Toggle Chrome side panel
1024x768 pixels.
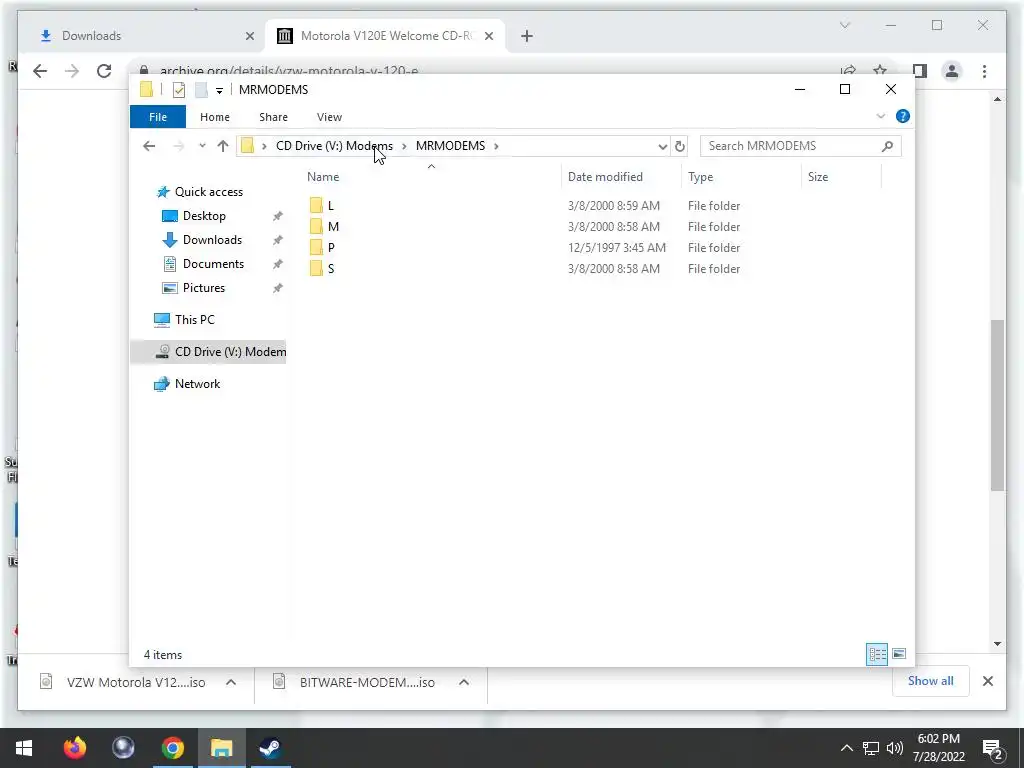920,71
